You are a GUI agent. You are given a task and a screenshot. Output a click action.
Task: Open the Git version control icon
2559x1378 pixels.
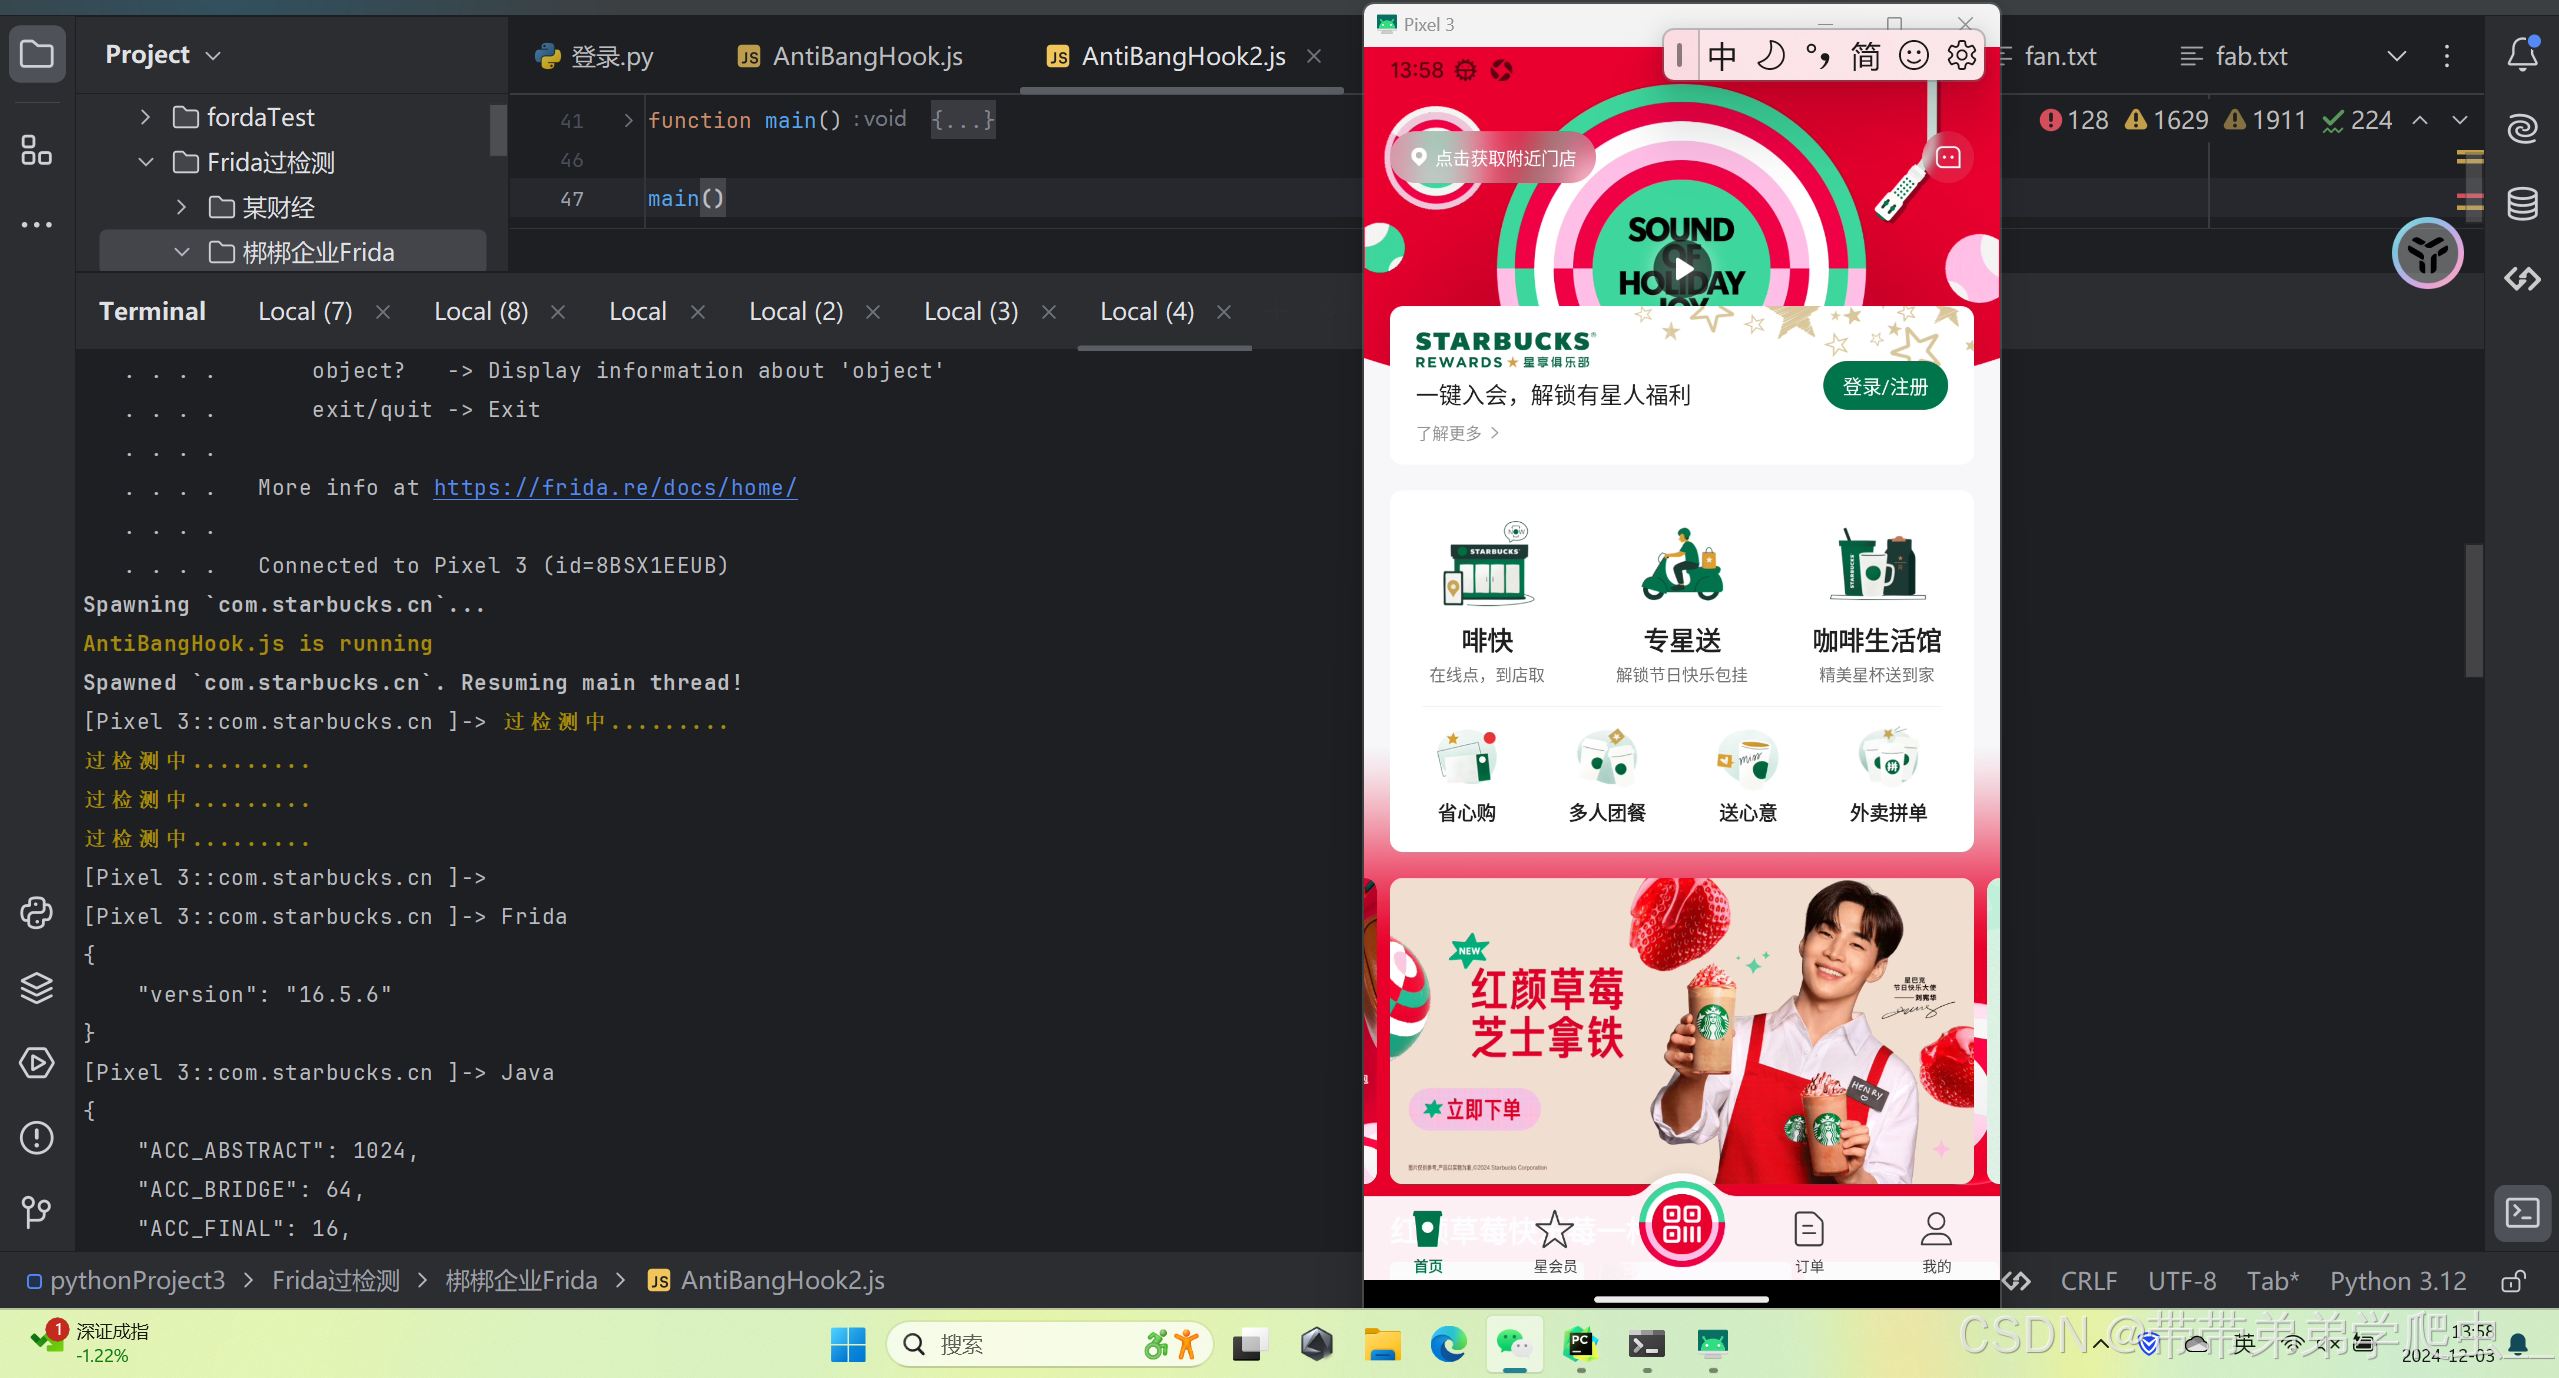37,1212
